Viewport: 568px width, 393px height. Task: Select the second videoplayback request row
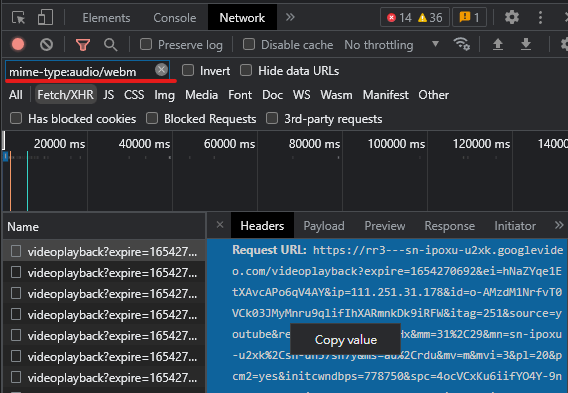[x=104, y=272]
